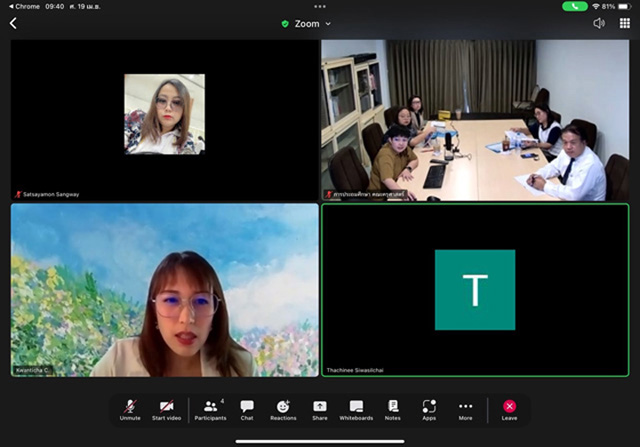Start video from the meeting toolbar
This screenshot has height=447, width=640.
point(166,408)
